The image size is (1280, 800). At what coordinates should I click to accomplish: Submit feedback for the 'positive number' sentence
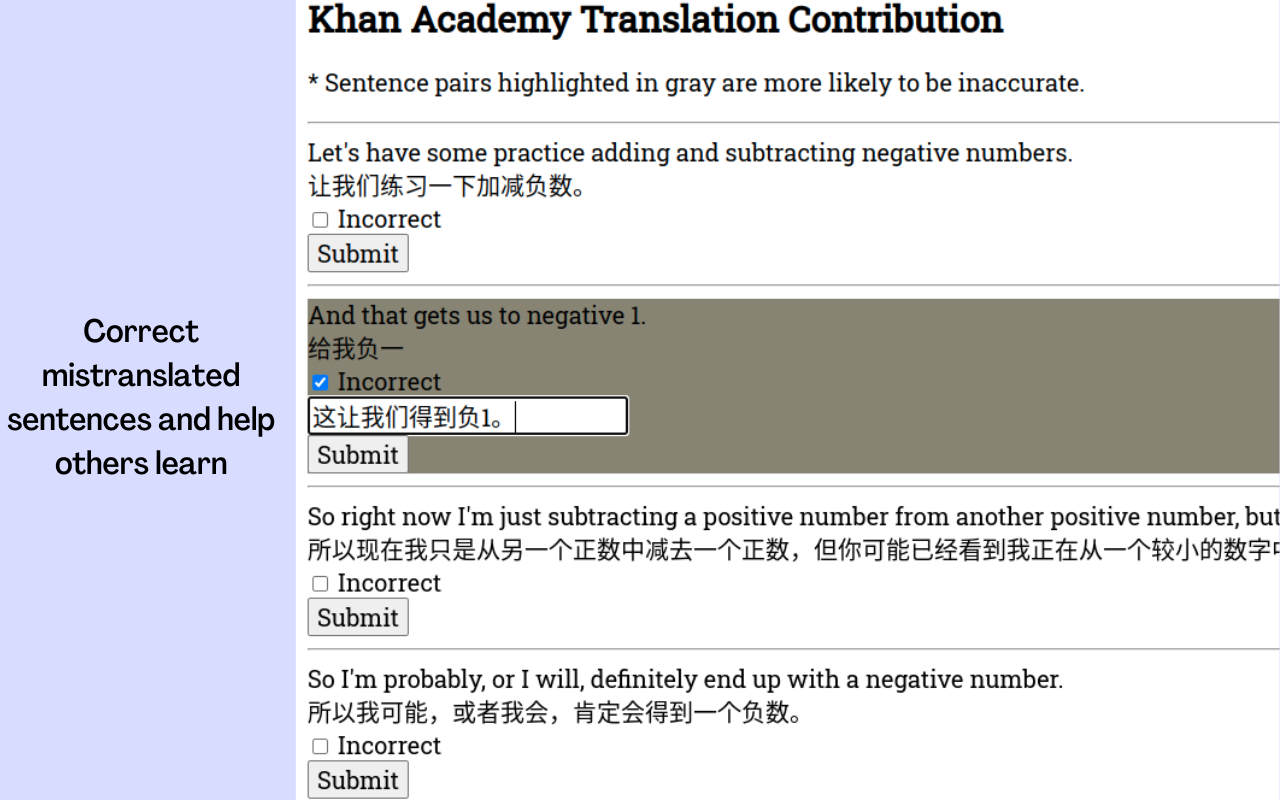coord(357,617)
